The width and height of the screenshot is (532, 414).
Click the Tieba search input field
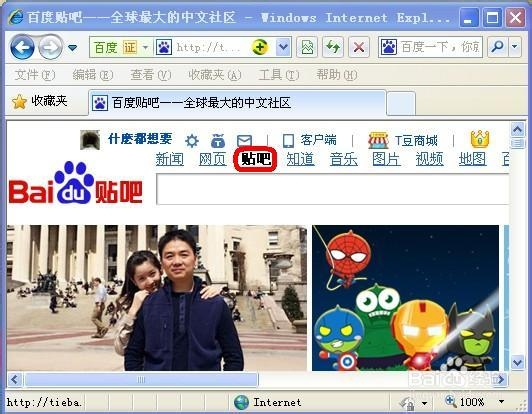[332, 189]
